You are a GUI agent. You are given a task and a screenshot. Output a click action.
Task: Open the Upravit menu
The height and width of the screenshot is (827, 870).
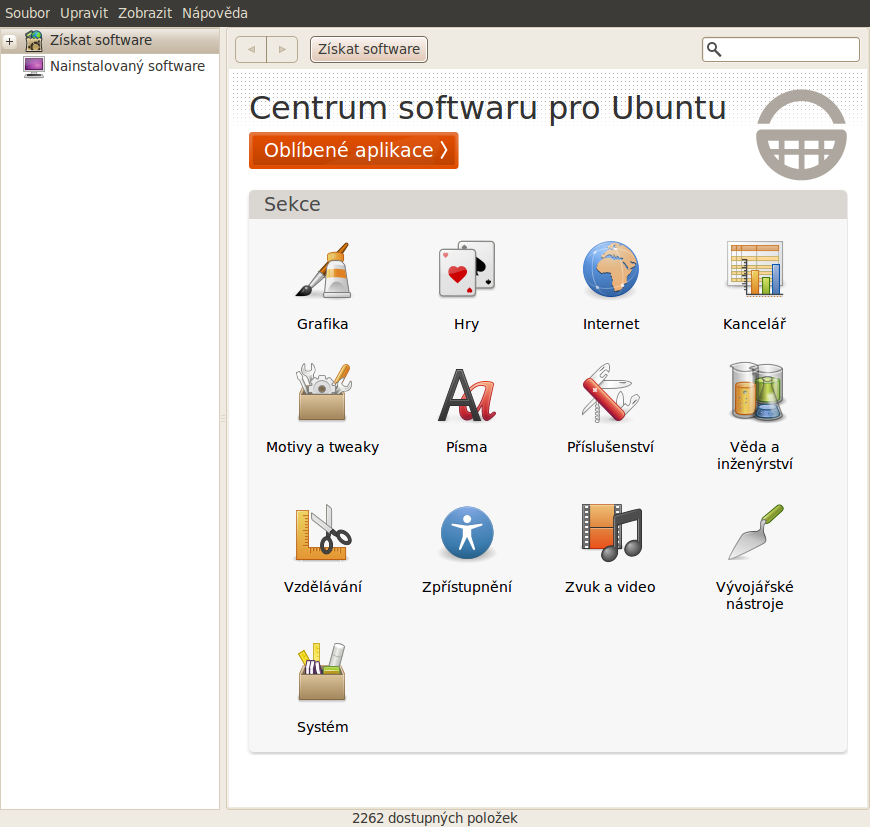click(84, 13)
